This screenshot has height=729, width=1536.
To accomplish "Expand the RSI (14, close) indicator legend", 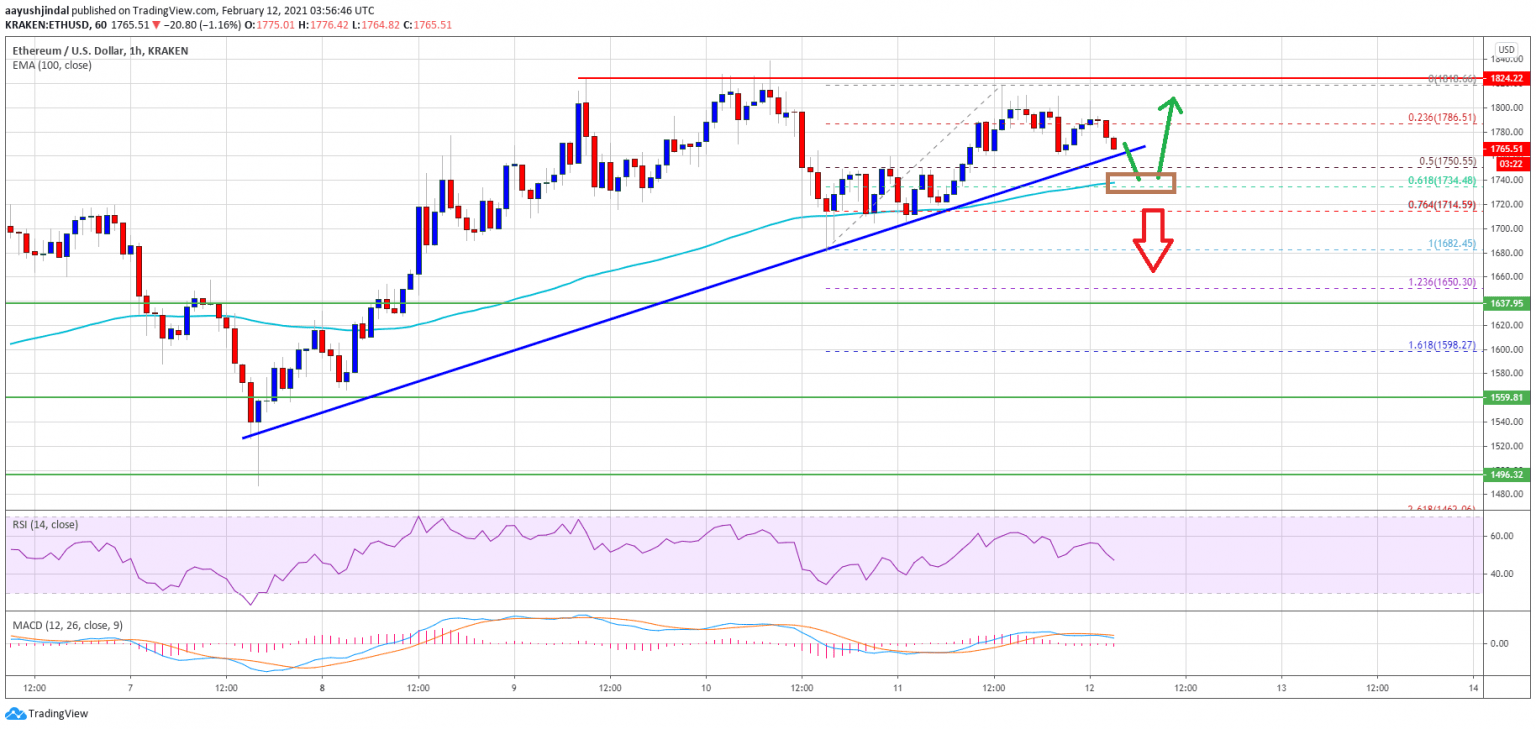I will coord(45,524).
